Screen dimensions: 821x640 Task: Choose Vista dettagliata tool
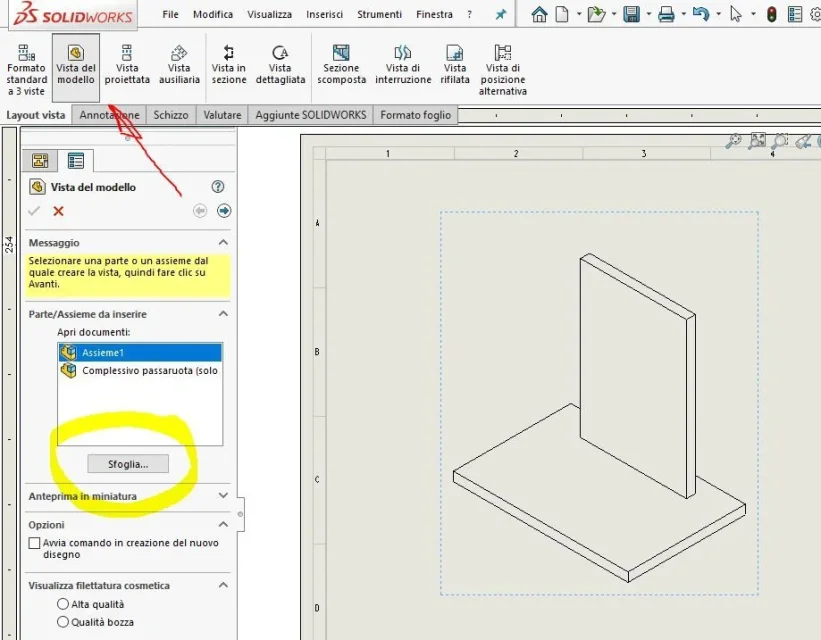(x=280, y=65)
